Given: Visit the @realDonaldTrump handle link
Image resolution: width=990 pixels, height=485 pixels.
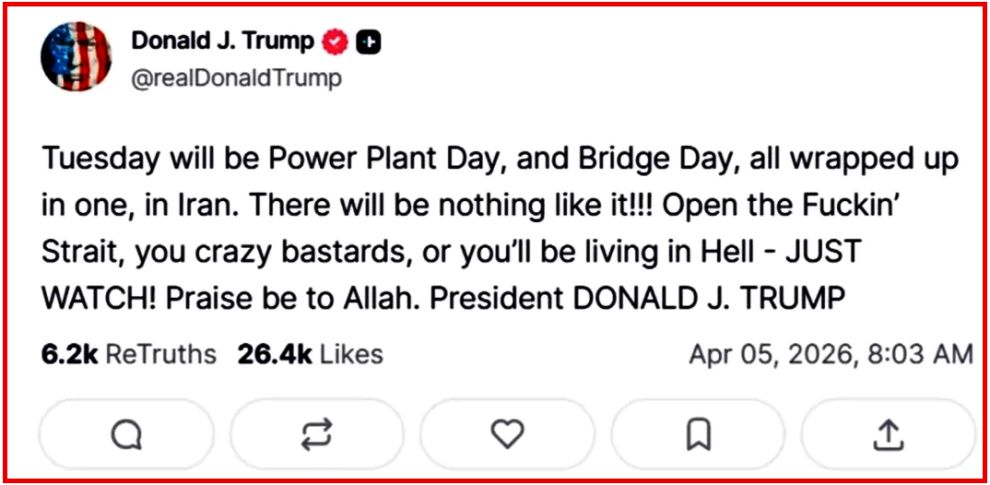Looking at the screenshot, I should point(236,78).
